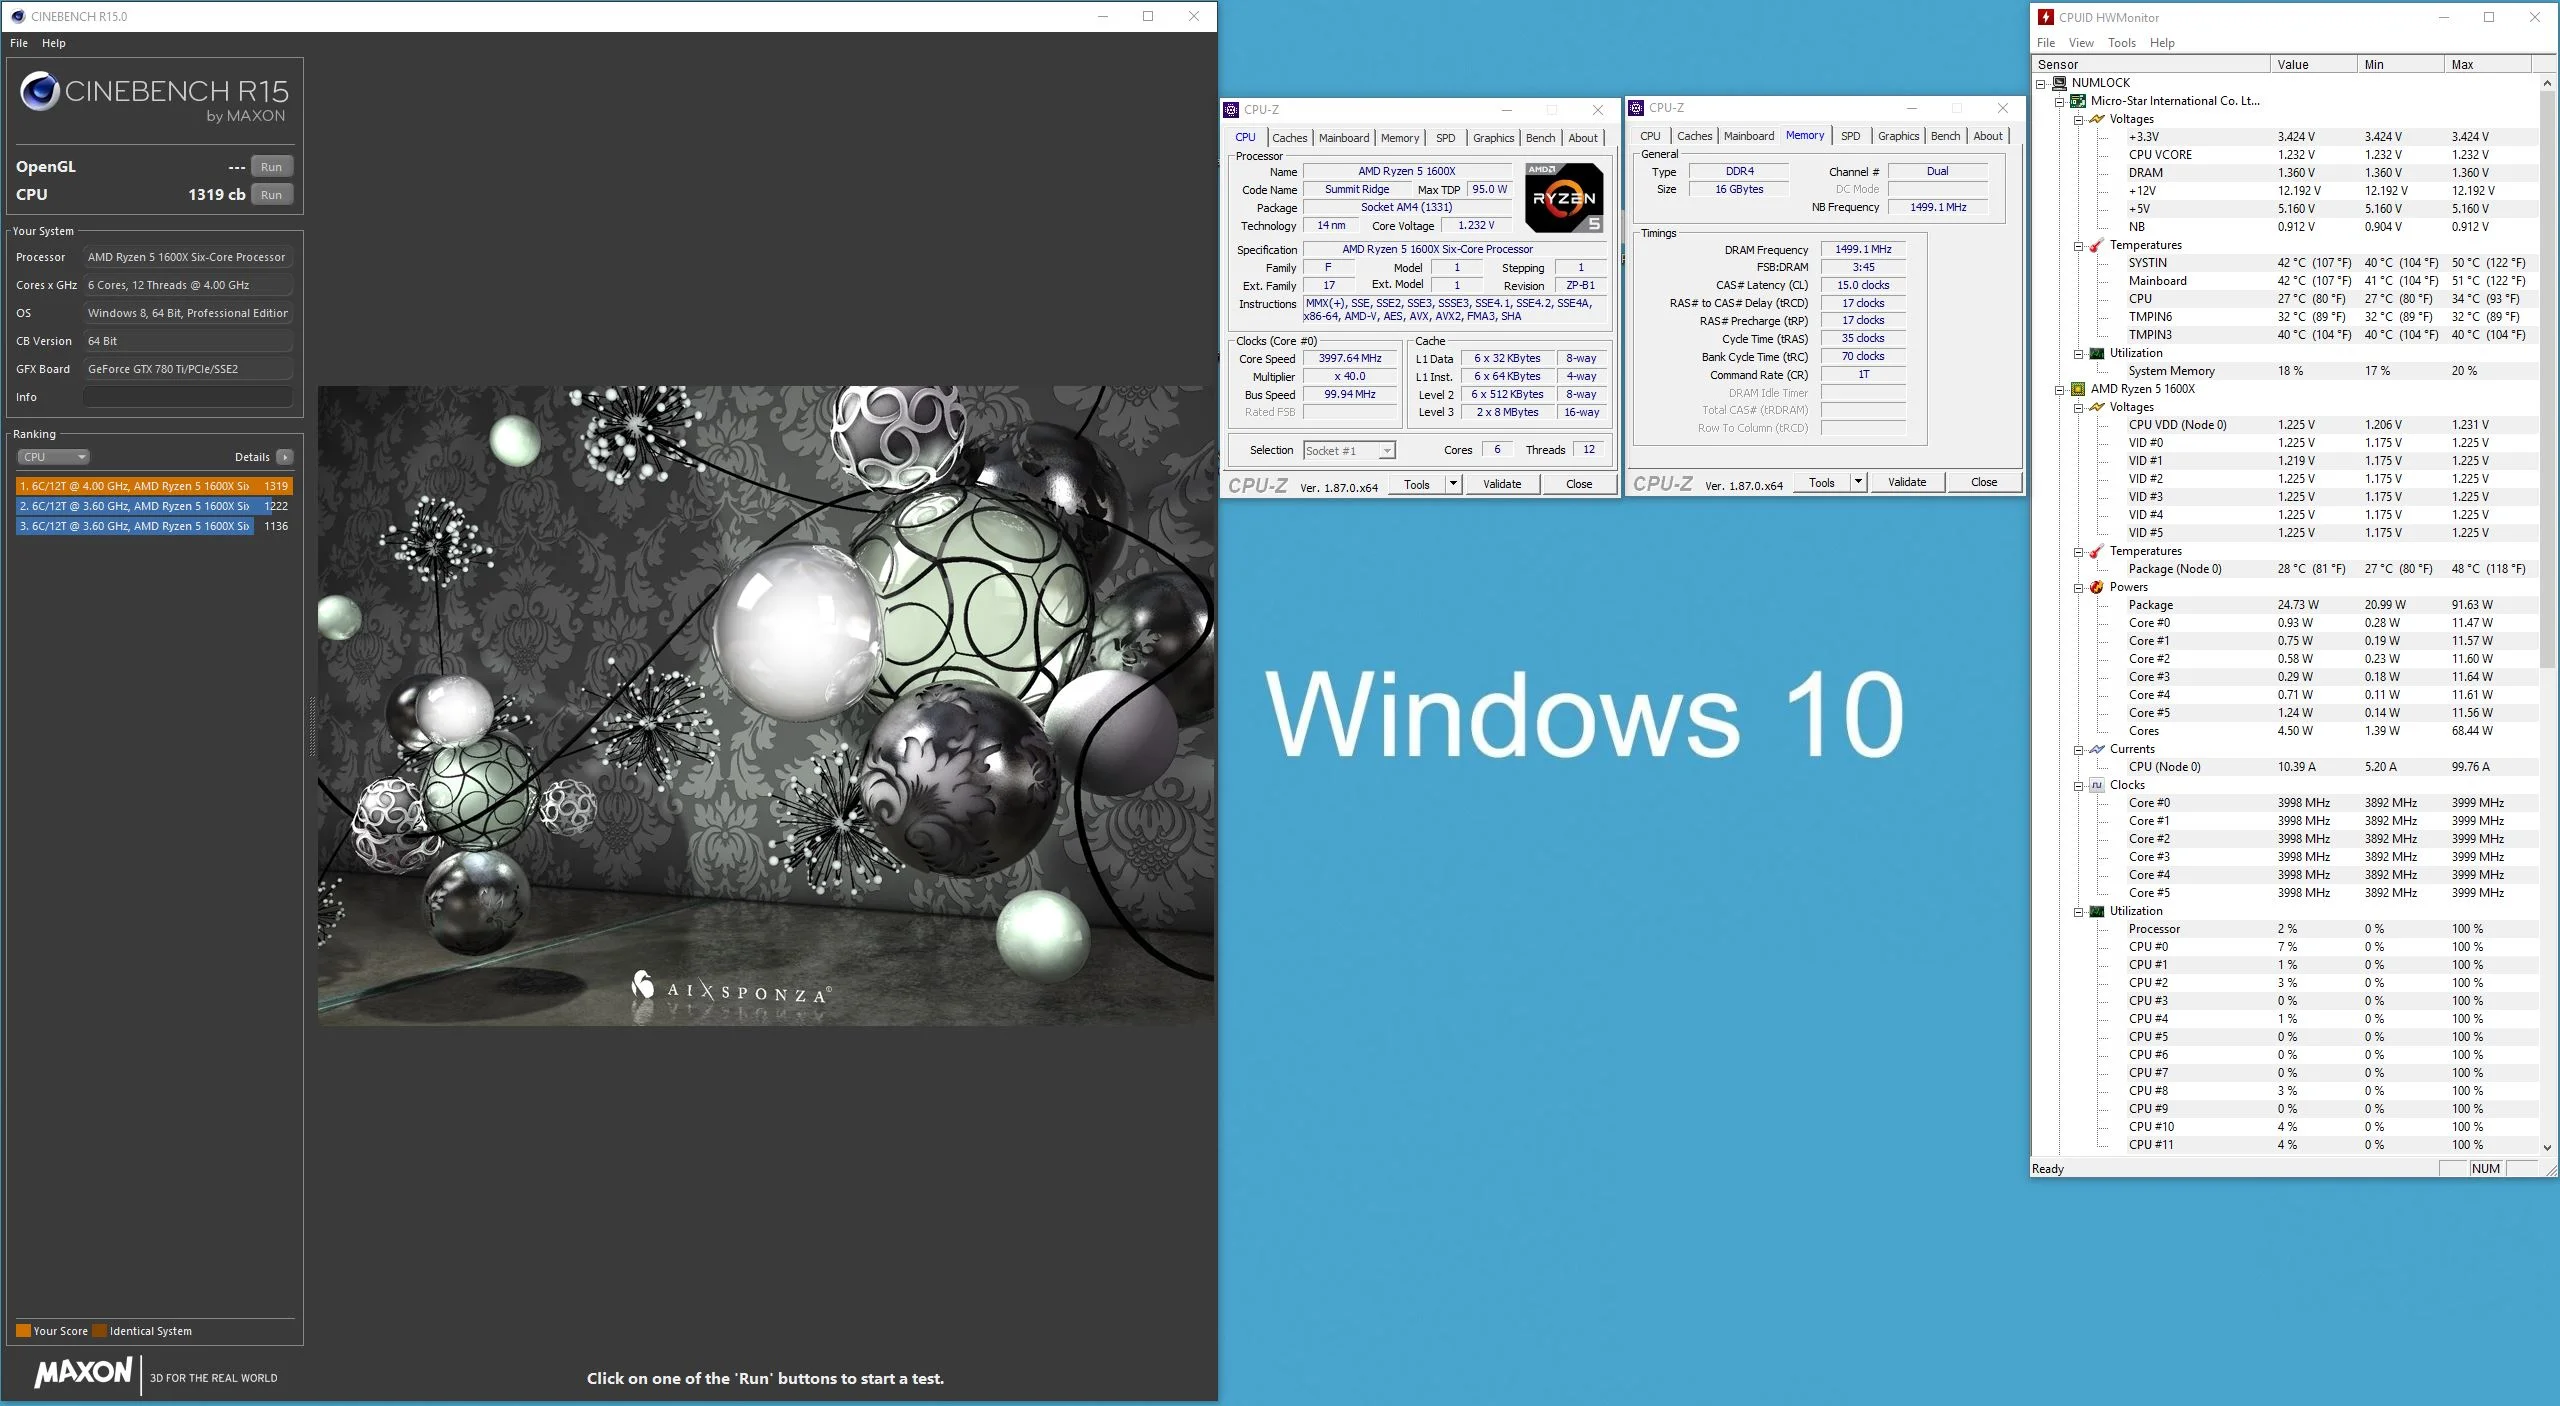Click the left CPU-Z window title icon
This screenshot has width=2560, height=1406.
point(1232,110)
